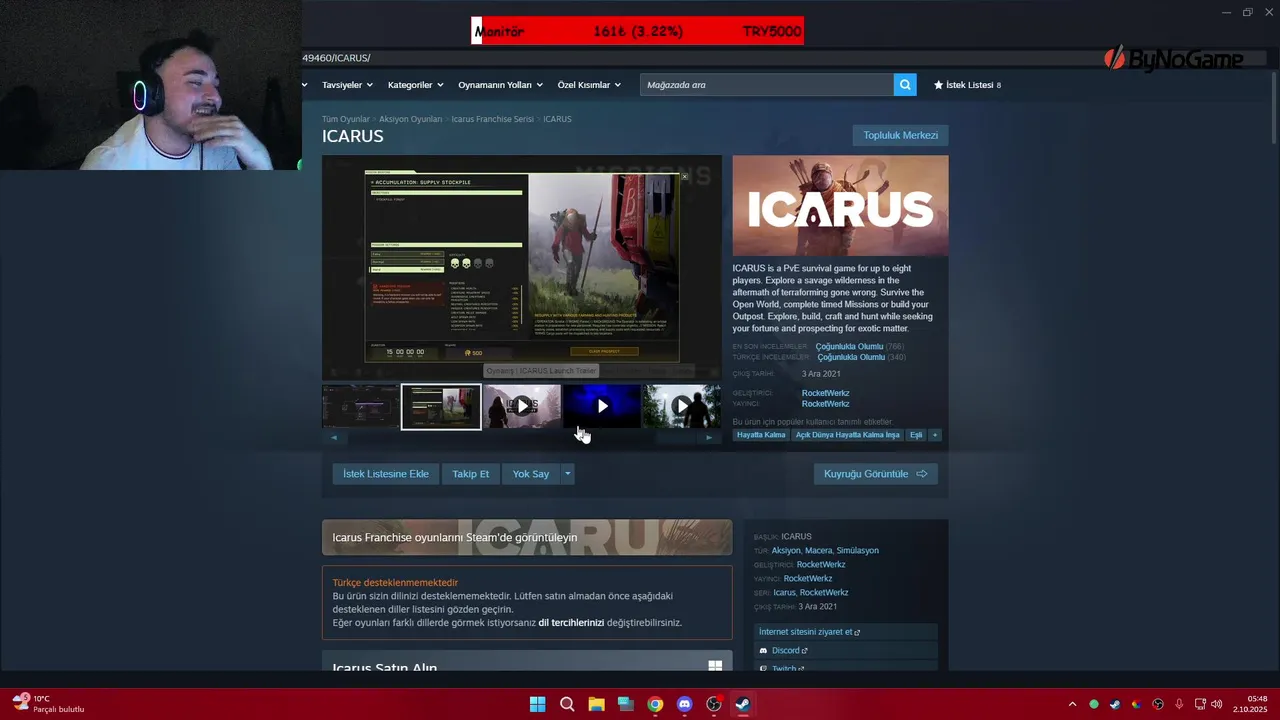This screenshot has width=1280, height=720.
Task: Open Icarus Franchise Serisi breadcrumb
Action: click(x=492, y=119)
